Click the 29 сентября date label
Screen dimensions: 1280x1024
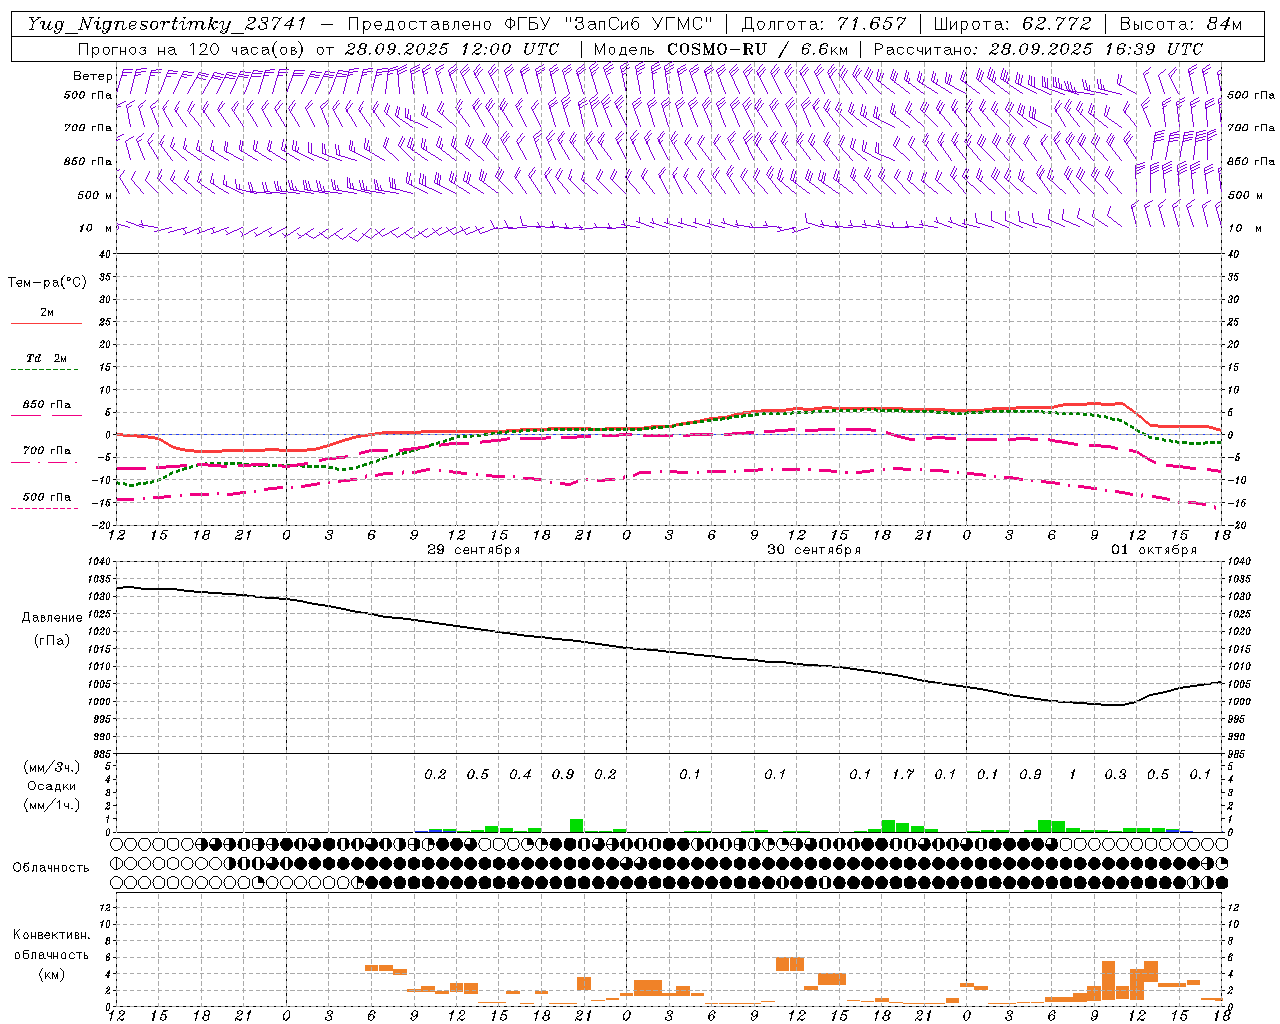click(x=473, y=550)
